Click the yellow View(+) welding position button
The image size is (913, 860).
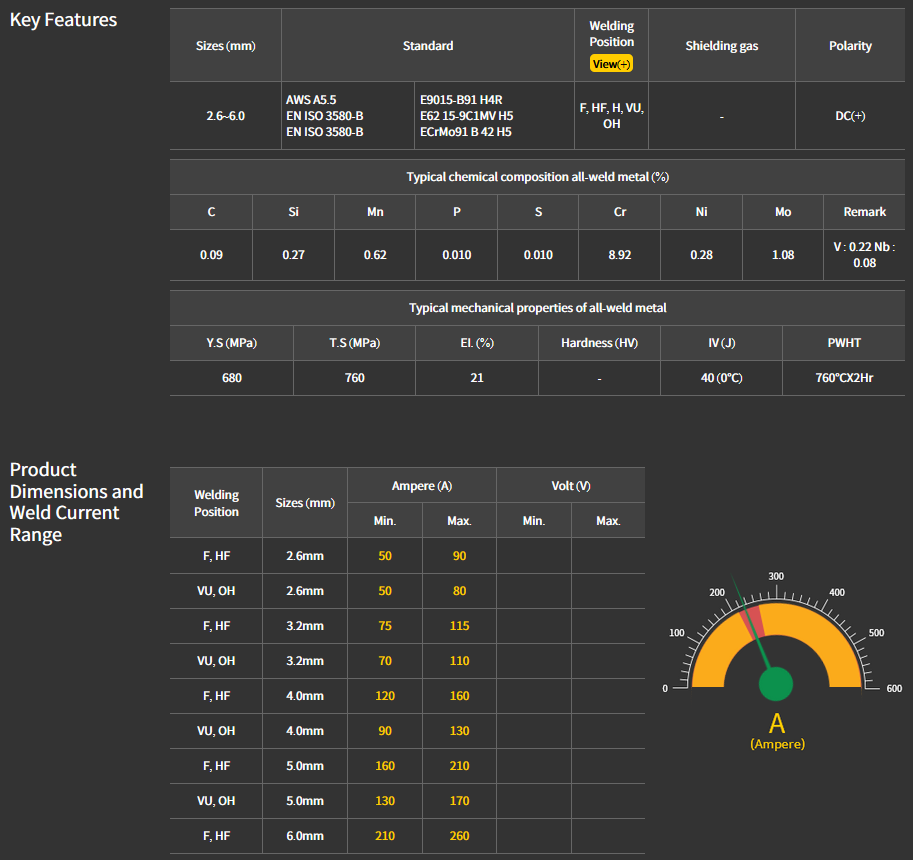[611, 64]
